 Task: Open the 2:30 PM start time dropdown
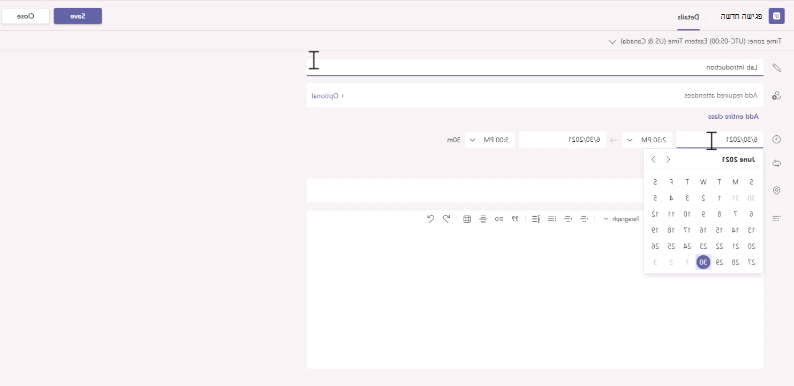click(647, 139)
